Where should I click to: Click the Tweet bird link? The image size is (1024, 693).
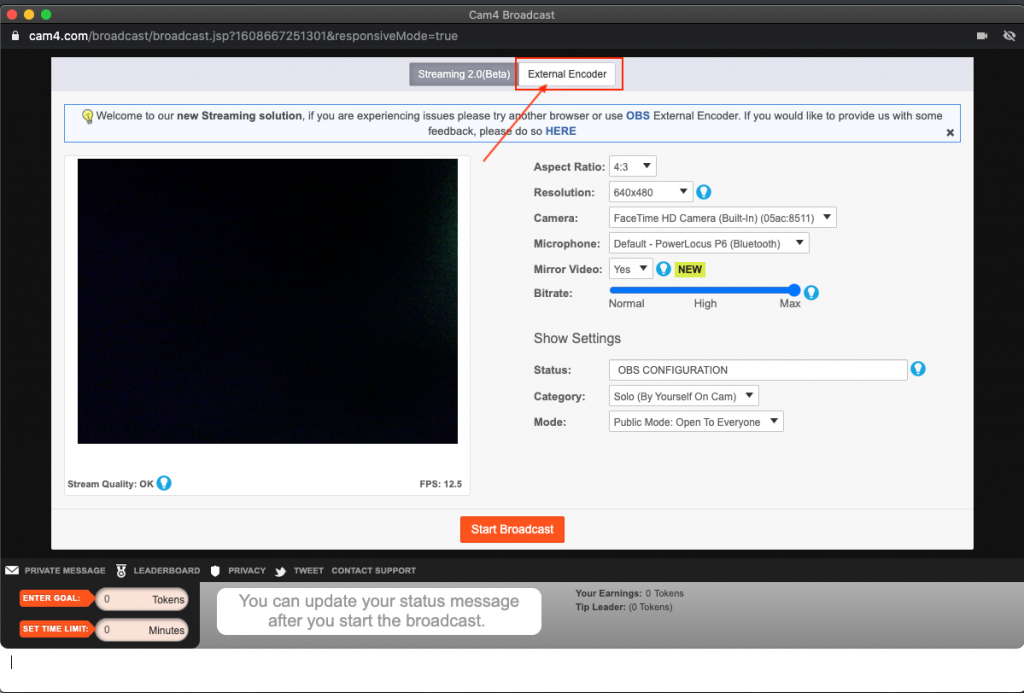300,571
